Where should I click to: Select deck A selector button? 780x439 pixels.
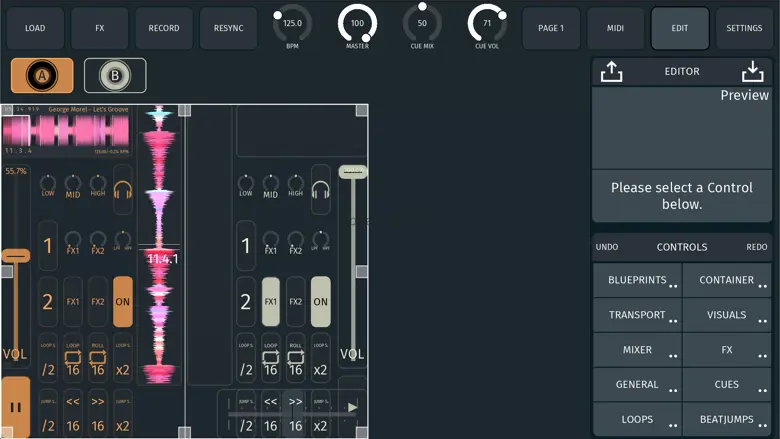pos(42,76)
